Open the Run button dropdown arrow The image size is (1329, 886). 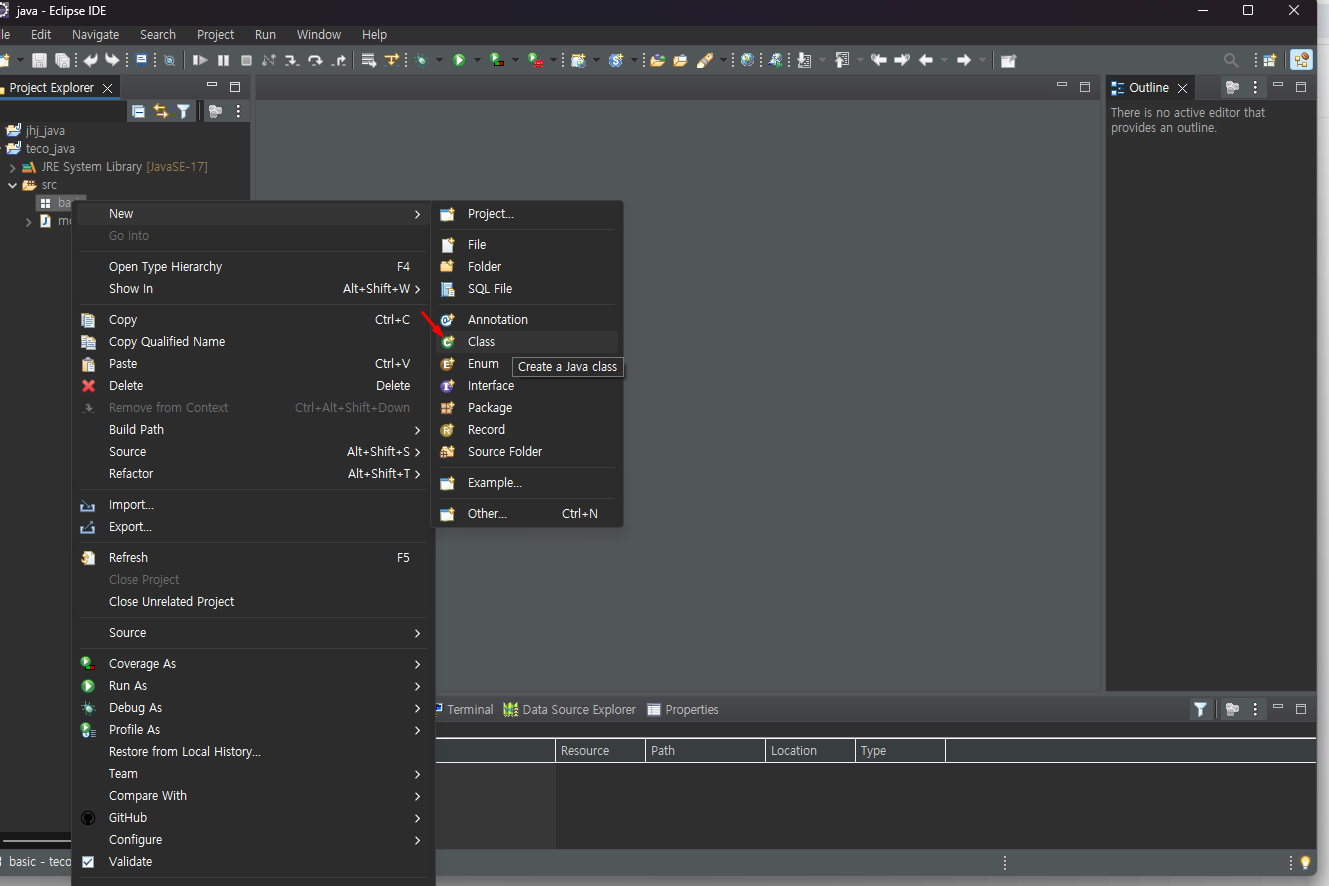(477, 60)
